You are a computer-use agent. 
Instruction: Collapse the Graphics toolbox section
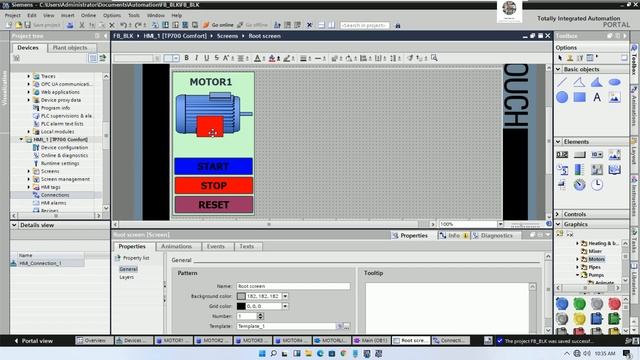coord(558,224)
